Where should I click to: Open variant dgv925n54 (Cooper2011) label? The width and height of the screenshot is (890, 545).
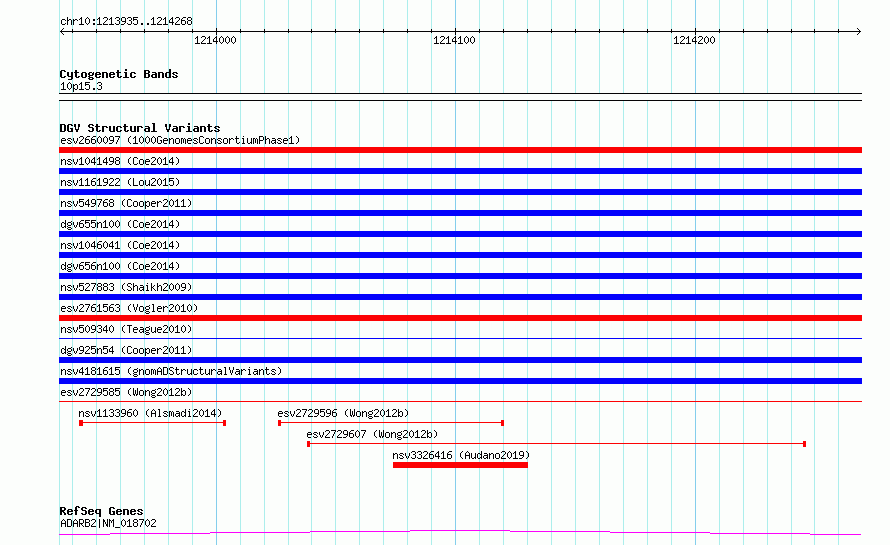126,350
